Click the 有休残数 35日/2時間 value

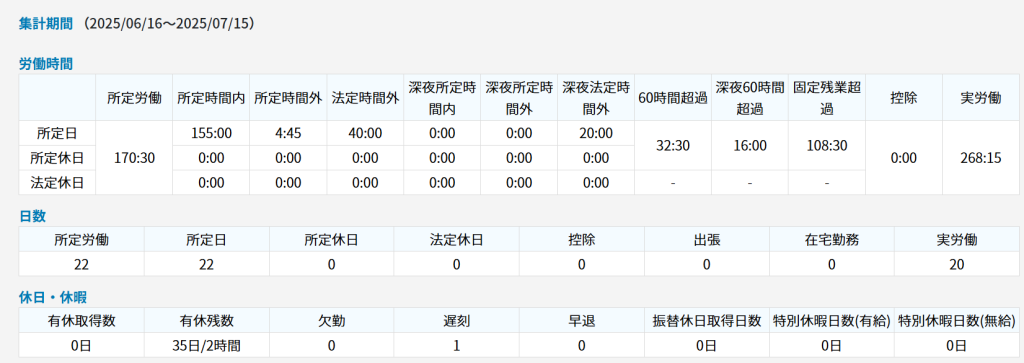click(207, 345)
